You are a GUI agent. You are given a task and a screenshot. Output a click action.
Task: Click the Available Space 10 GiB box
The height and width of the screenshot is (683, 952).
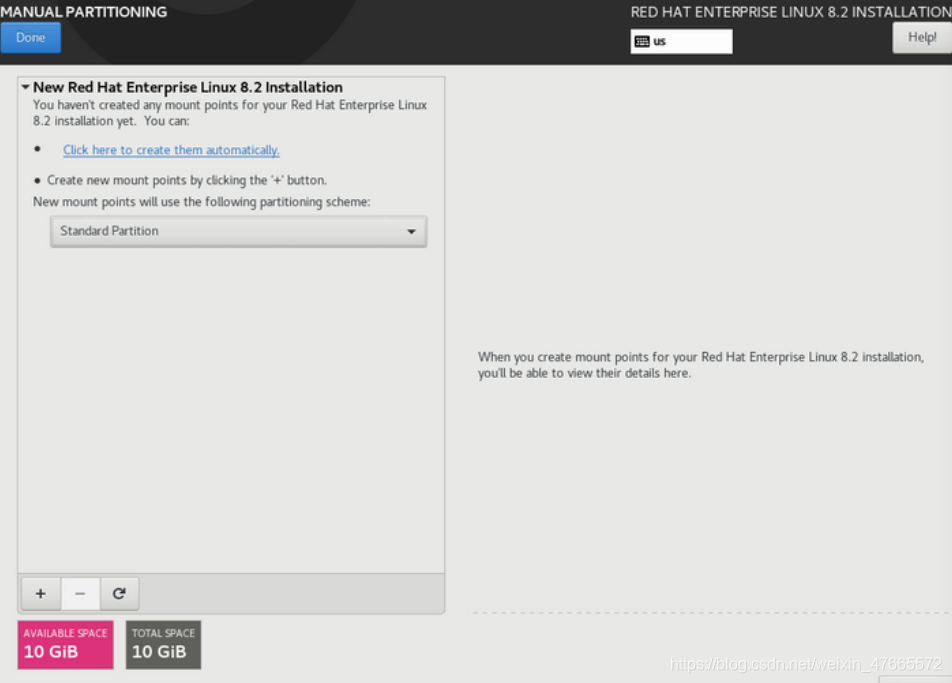[x=66, y=645]
